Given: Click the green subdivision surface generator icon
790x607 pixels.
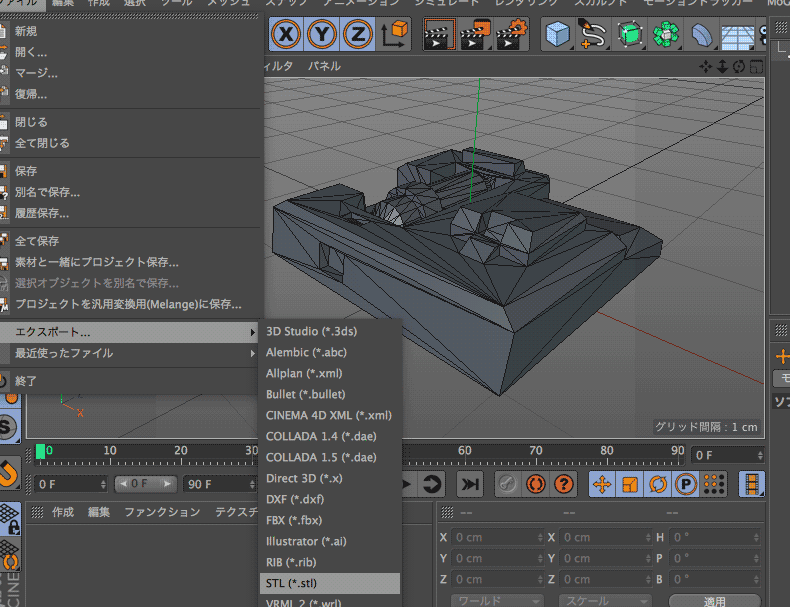Looking at the screenshot, I should pos(629,35).
